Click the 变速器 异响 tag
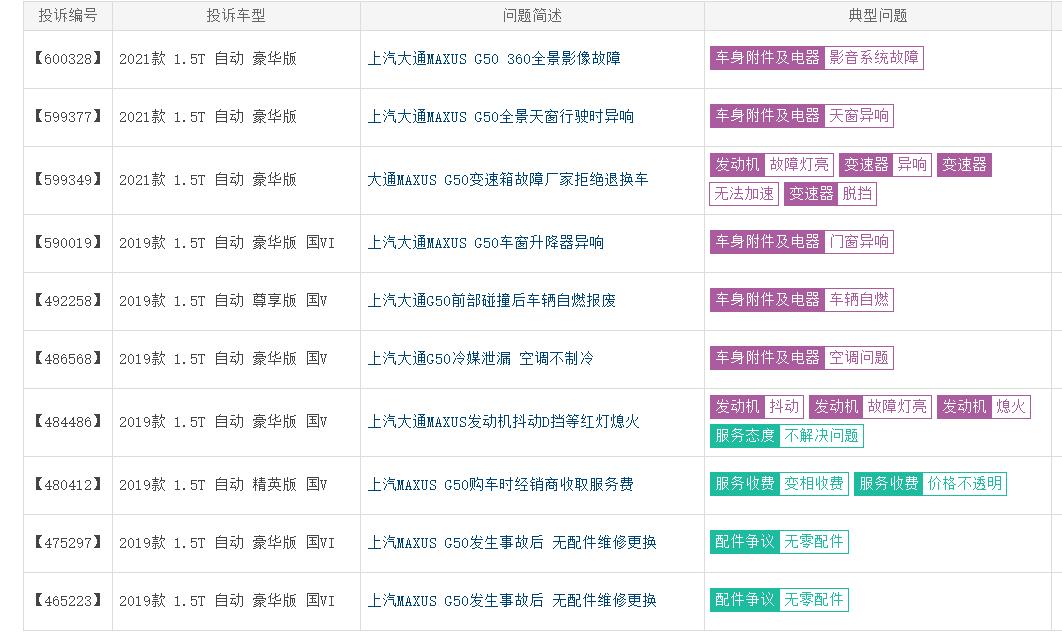 point(885,165)
